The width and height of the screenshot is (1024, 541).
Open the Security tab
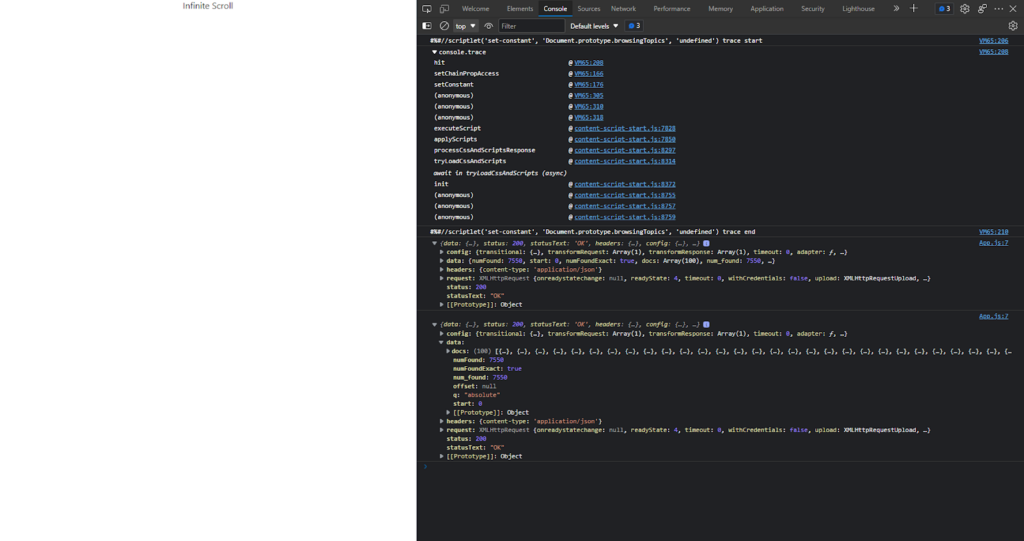click(x=812, y=8)
